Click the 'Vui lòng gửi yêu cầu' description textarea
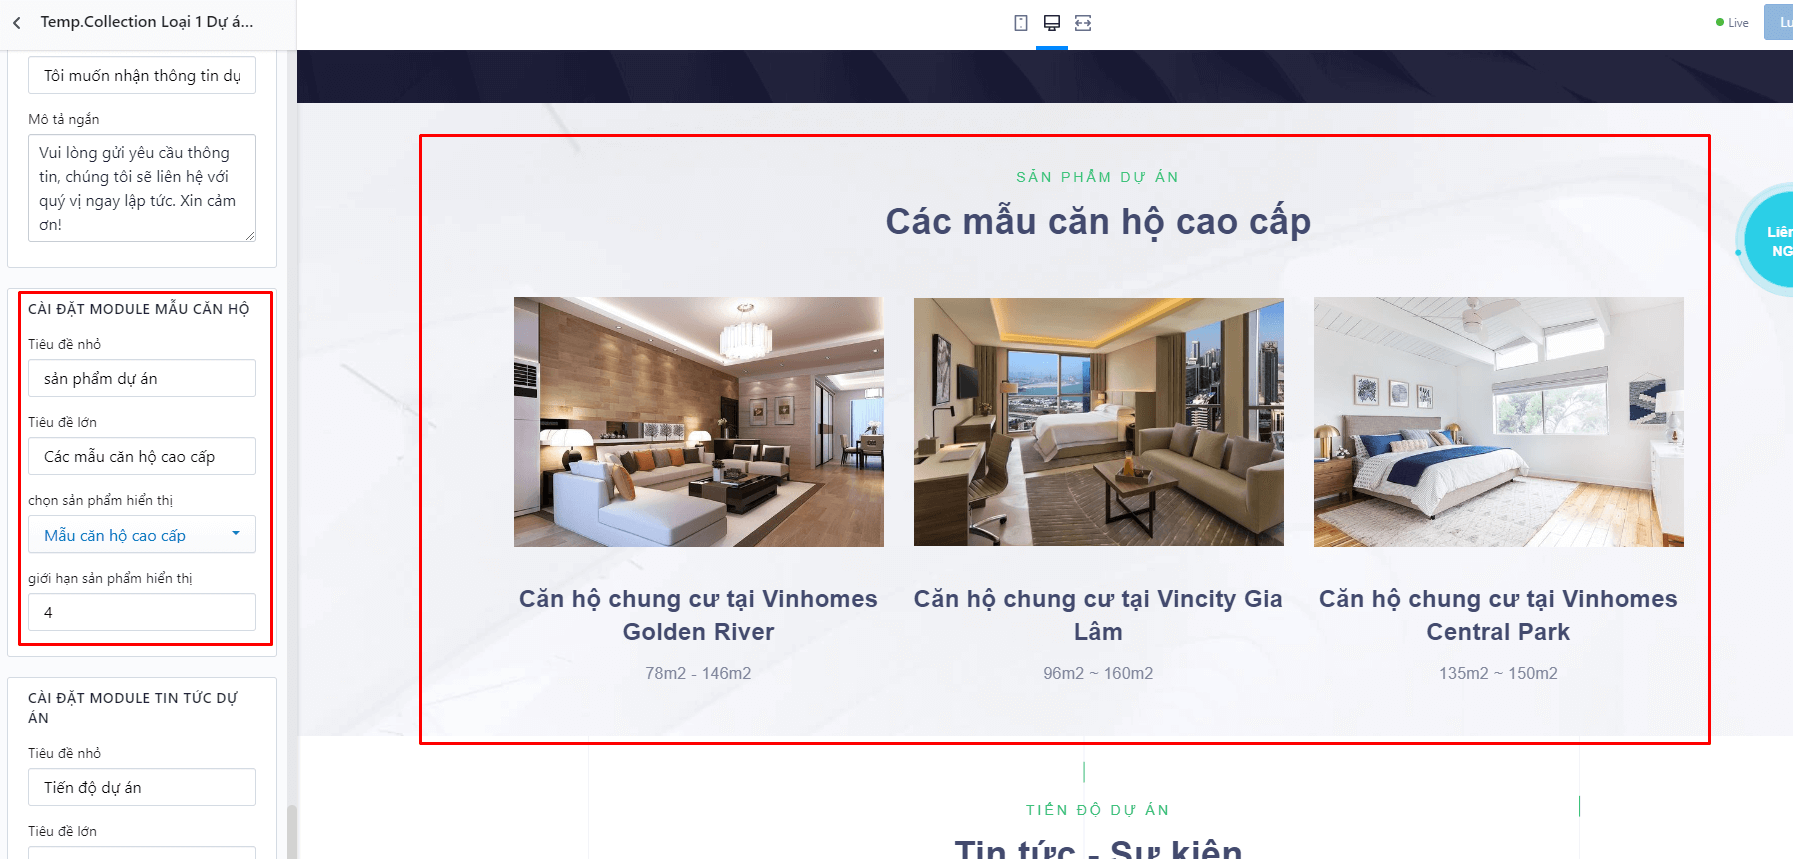The width and height of the screenshot is (1793, 859). coord(142,188)
